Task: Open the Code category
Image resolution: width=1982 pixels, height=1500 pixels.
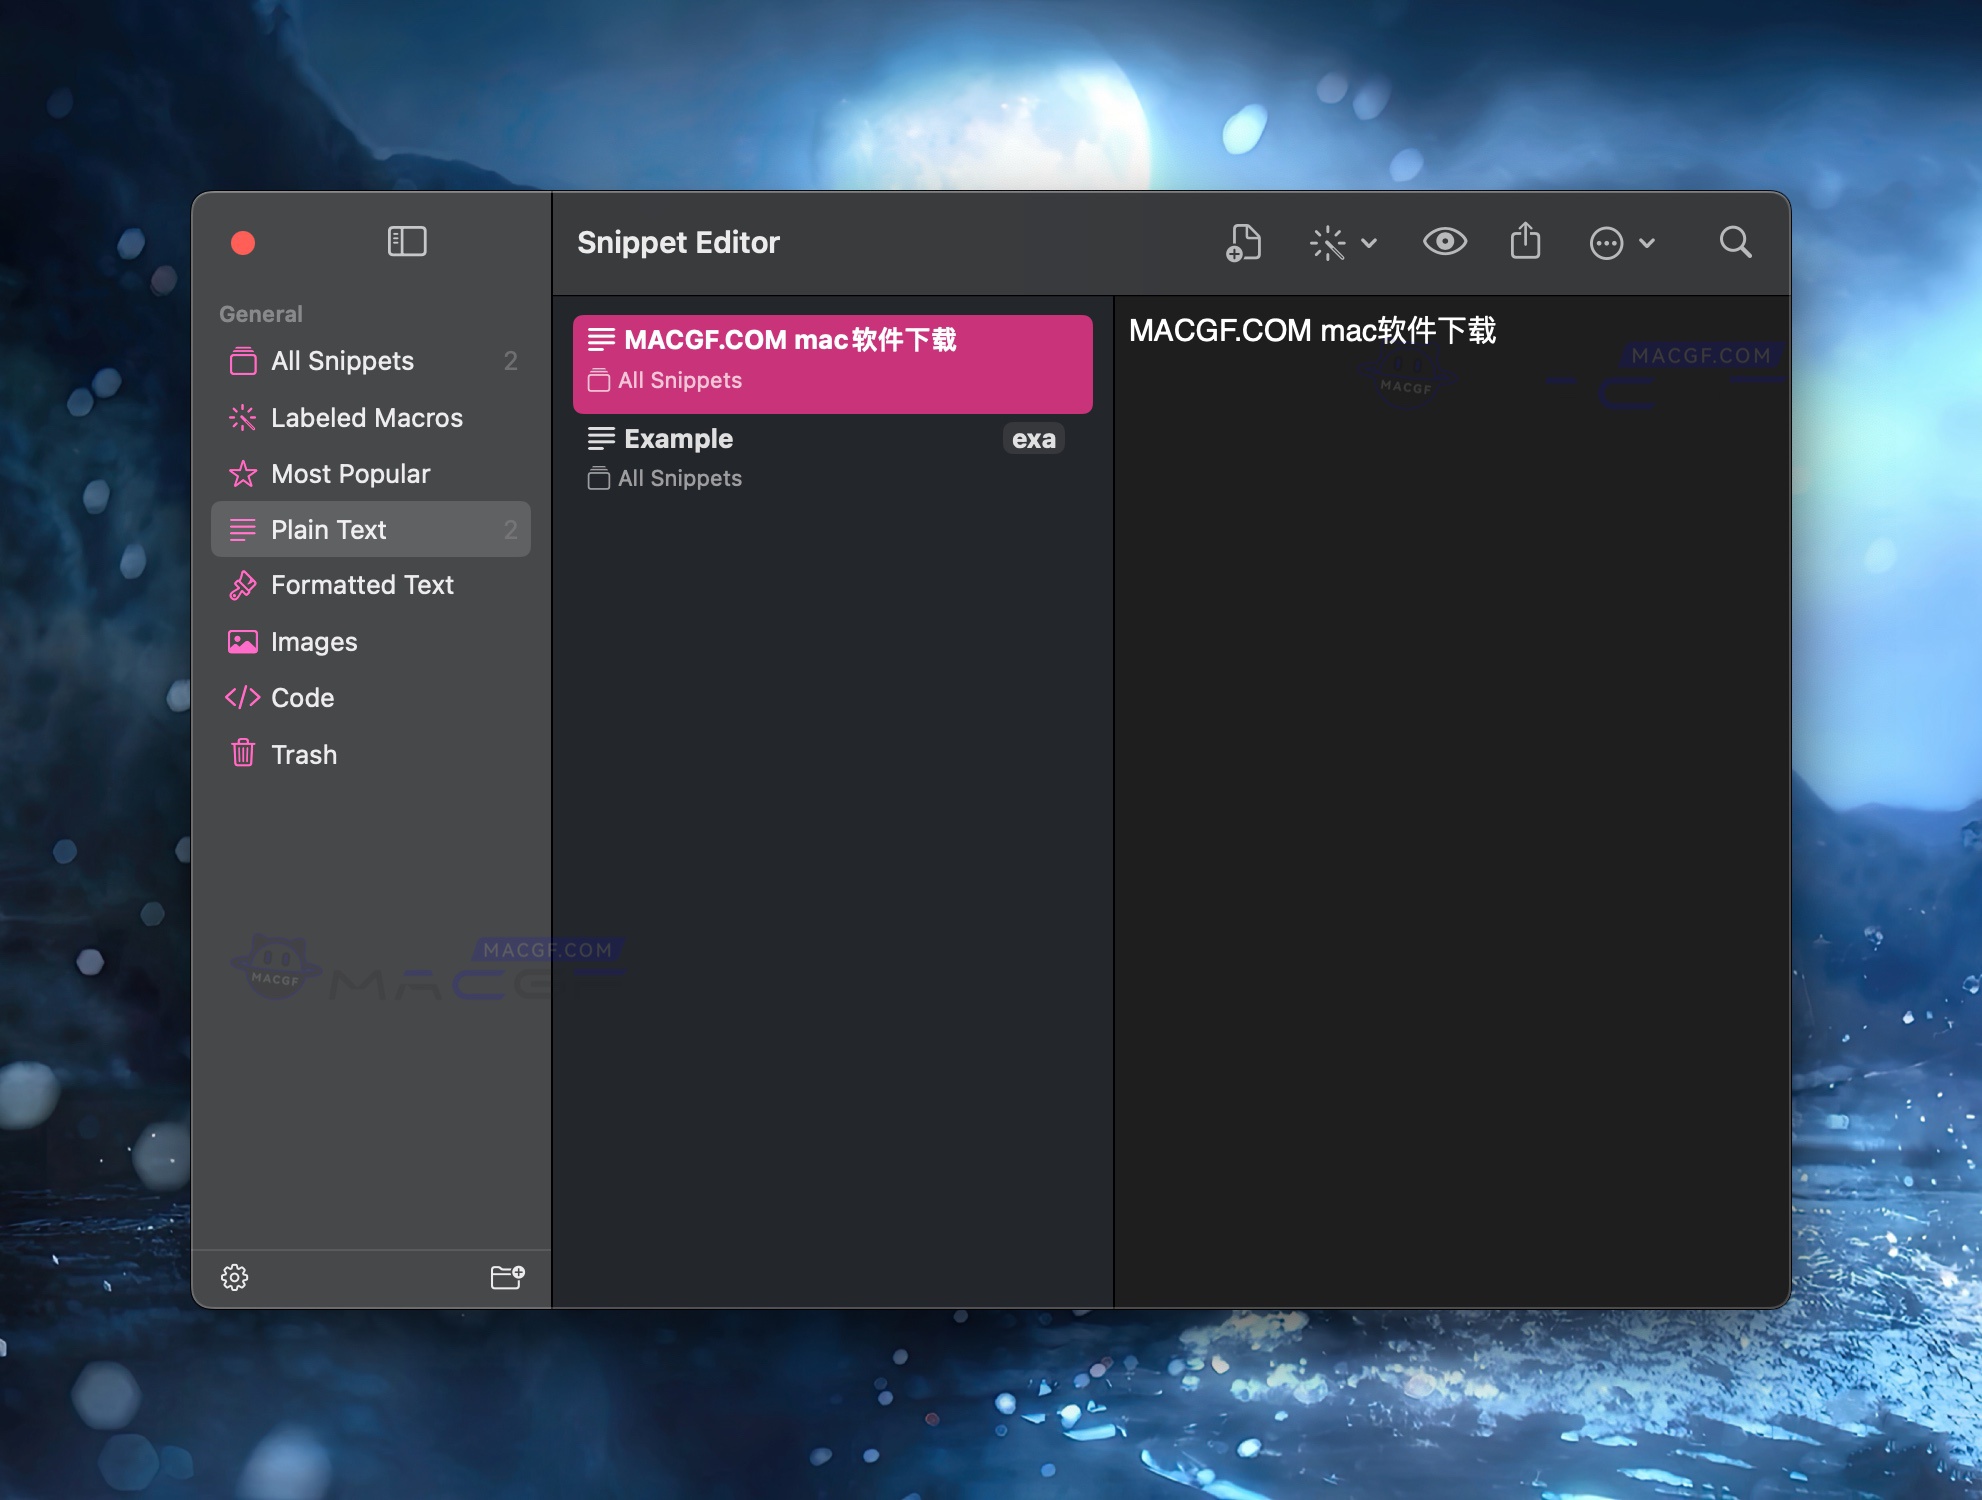Action: (x=302, y=698)
